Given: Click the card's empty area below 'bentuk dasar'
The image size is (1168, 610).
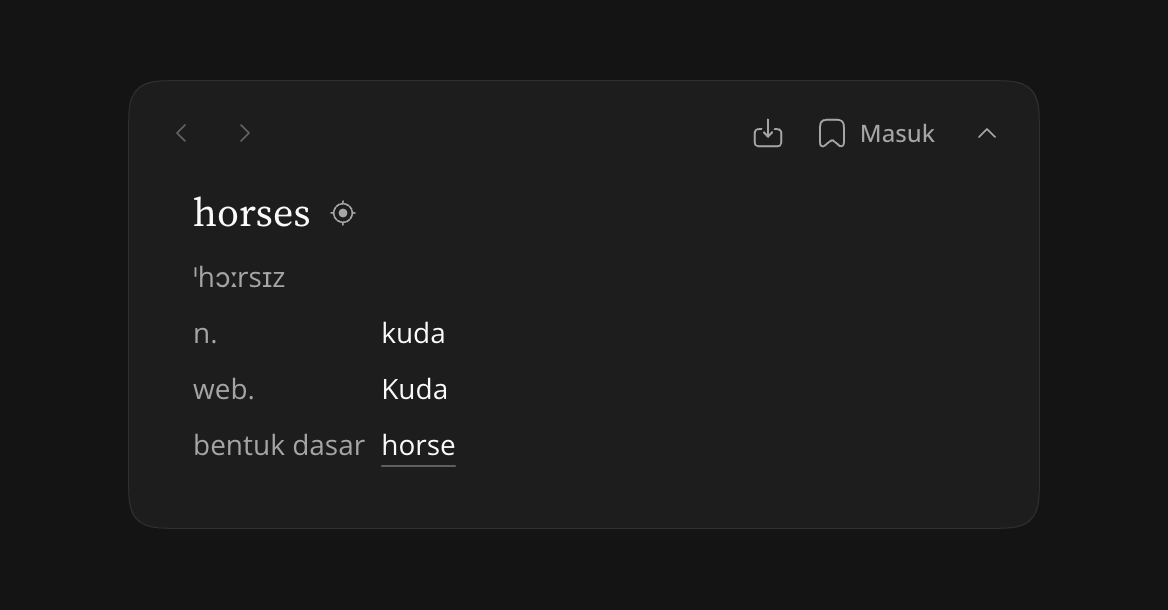Looking at the screenshot, I should tap(279, 495).
